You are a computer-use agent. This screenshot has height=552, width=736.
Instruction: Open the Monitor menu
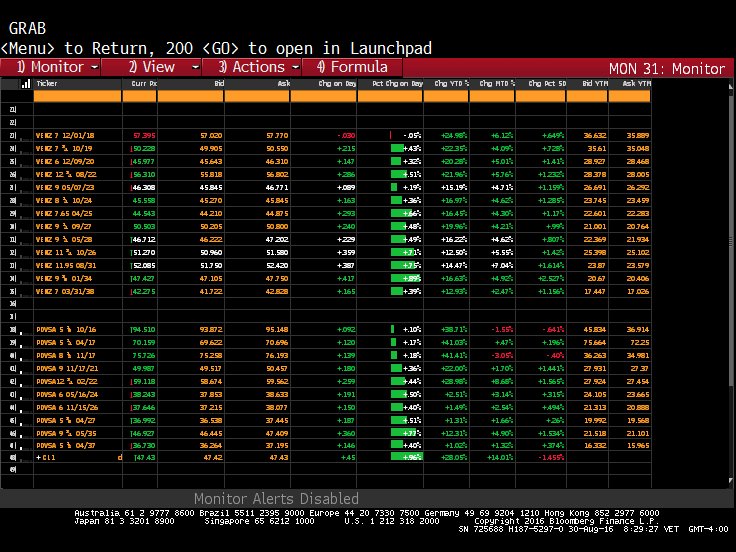point(51,67)
